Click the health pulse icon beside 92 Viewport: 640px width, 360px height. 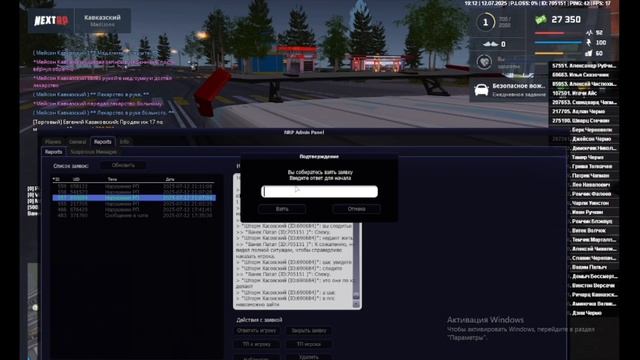589,33
